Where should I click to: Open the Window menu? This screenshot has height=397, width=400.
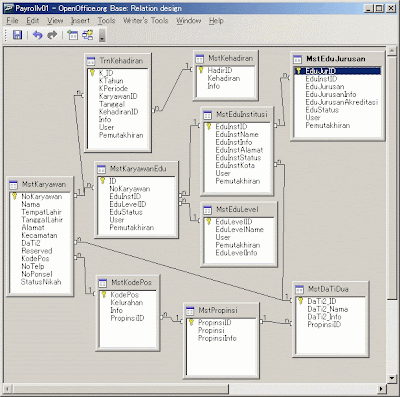(189, 21)
